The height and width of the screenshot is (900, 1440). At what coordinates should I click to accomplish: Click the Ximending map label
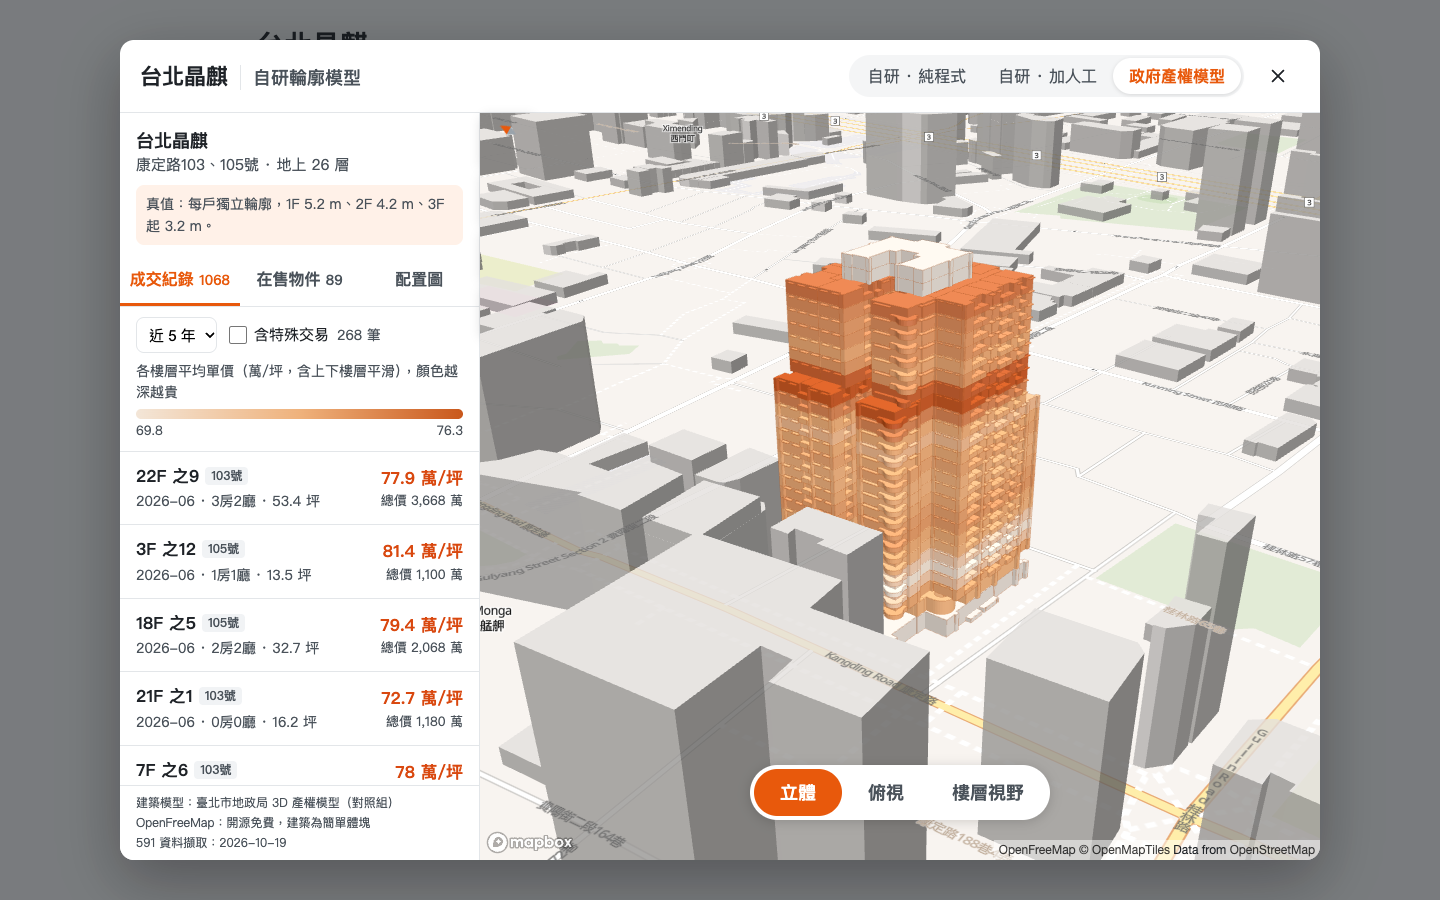click(x=682, y=133)
